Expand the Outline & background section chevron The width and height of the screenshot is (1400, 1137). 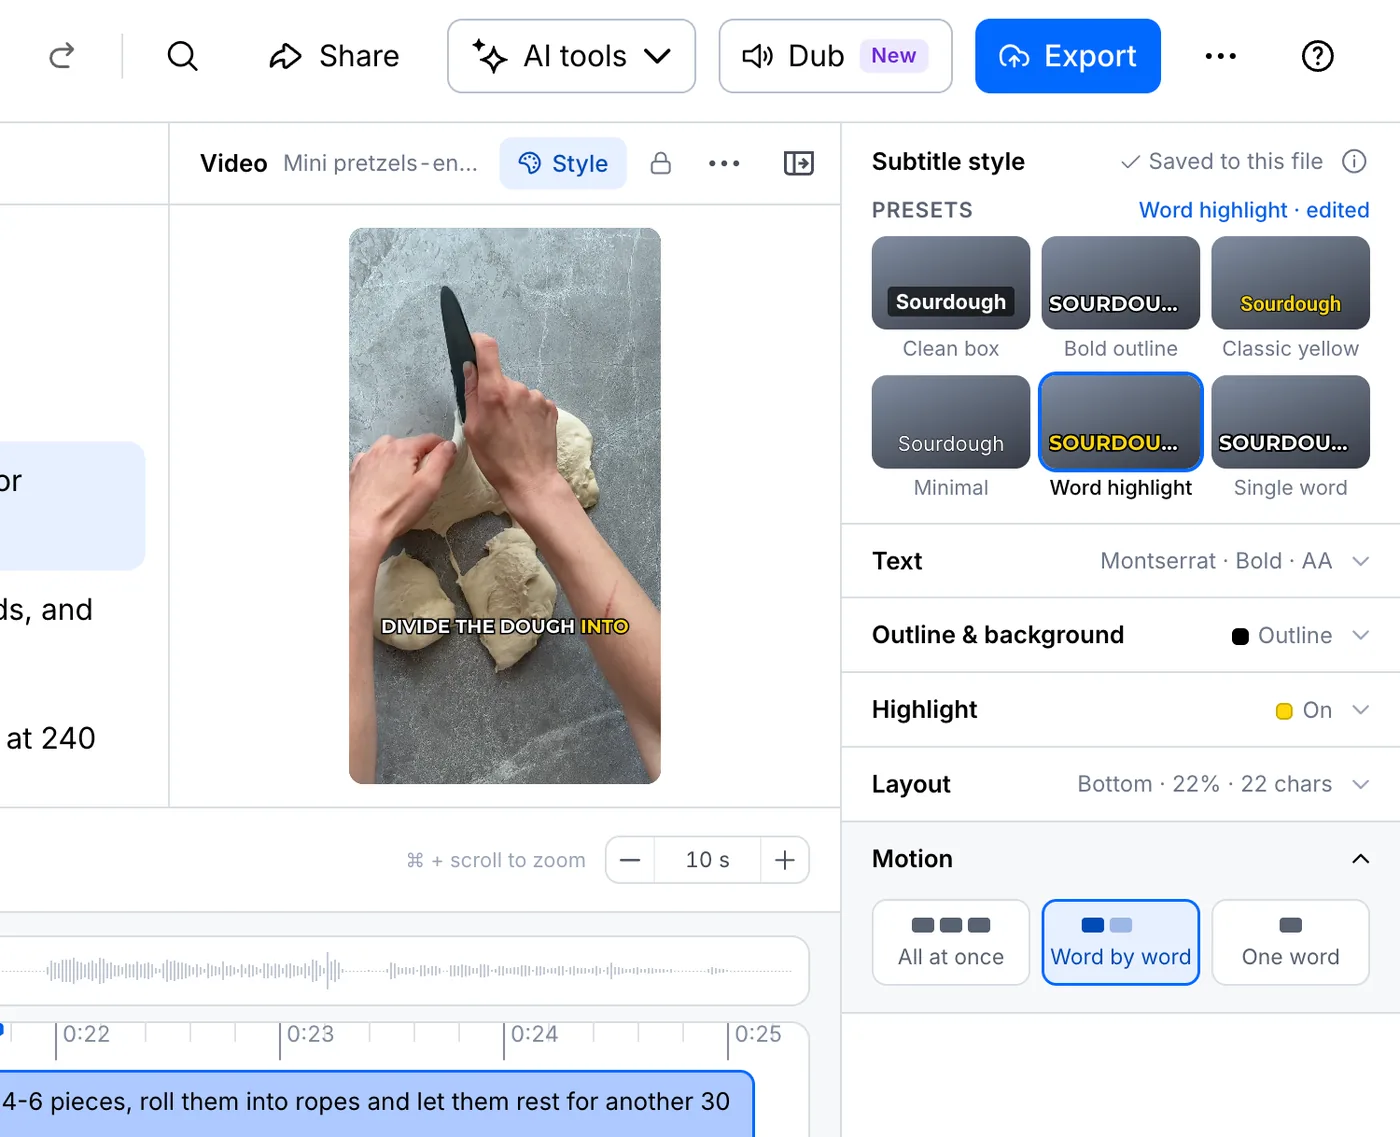[1360, 635]
